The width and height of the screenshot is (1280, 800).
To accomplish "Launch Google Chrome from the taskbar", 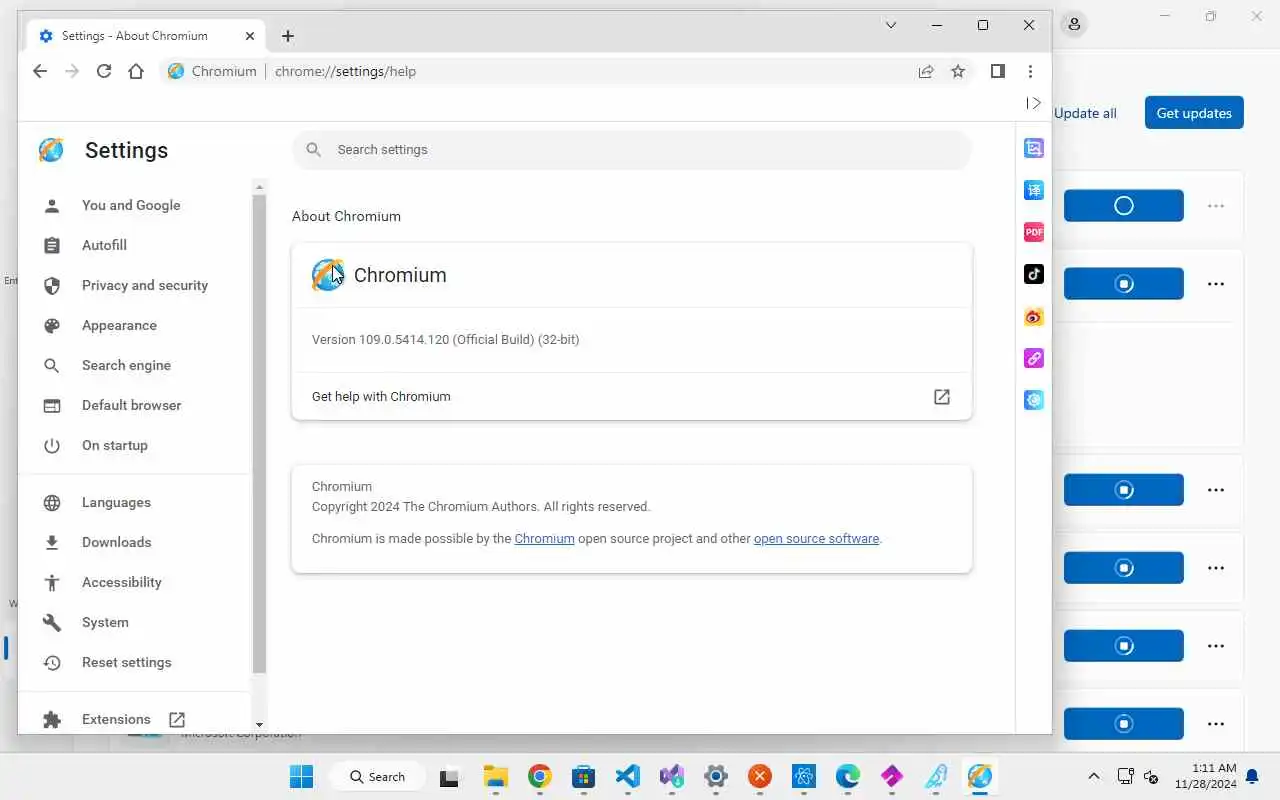I will [x=540, y=776].
